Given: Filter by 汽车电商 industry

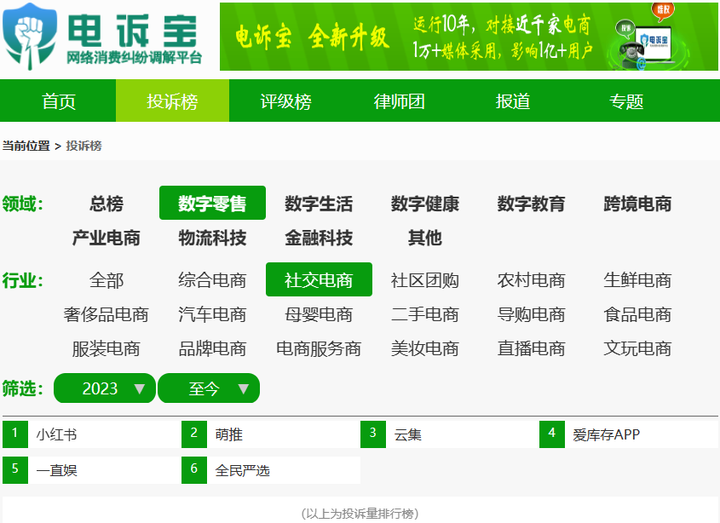Looking at the screenshot, I should 212,315.
